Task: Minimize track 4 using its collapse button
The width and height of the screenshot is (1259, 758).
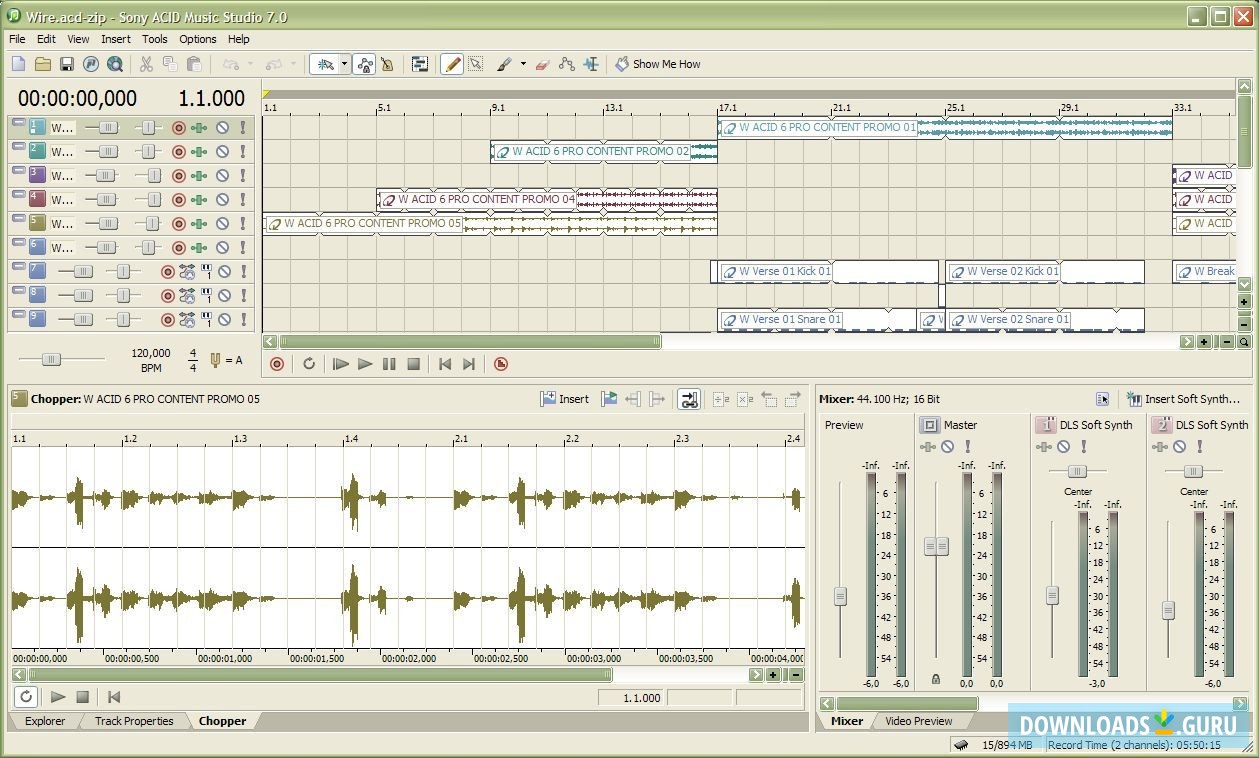Action: coord(18,194)
